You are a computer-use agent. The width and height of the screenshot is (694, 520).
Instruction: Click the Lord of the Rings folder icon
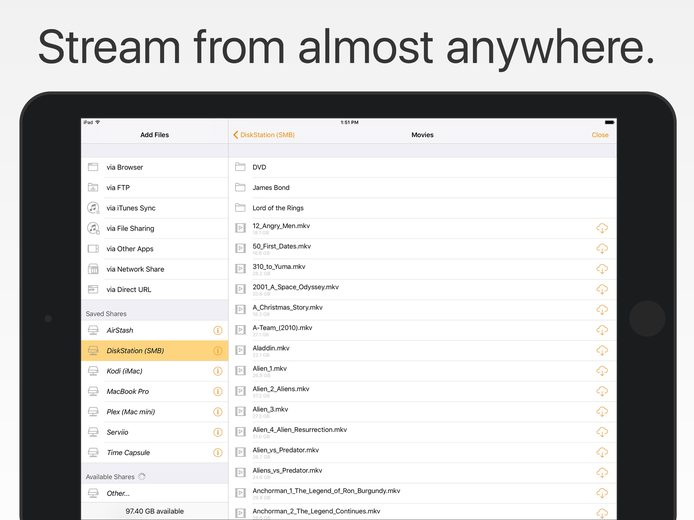pyautogui.click(x=240, y=208)
